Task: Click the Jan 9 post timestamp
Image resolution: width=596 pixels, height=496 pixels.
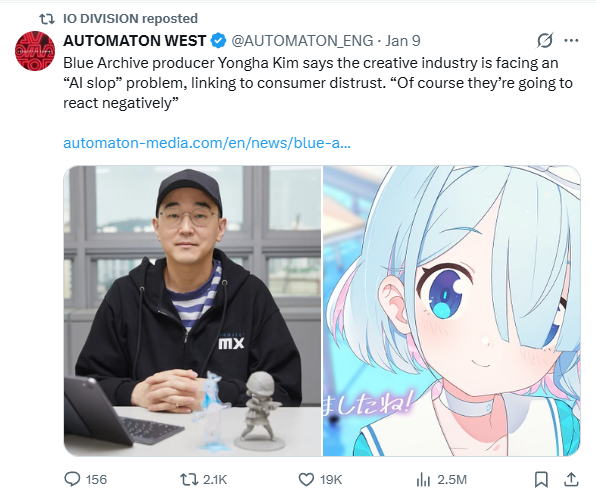Action: (x=403, y=41)
